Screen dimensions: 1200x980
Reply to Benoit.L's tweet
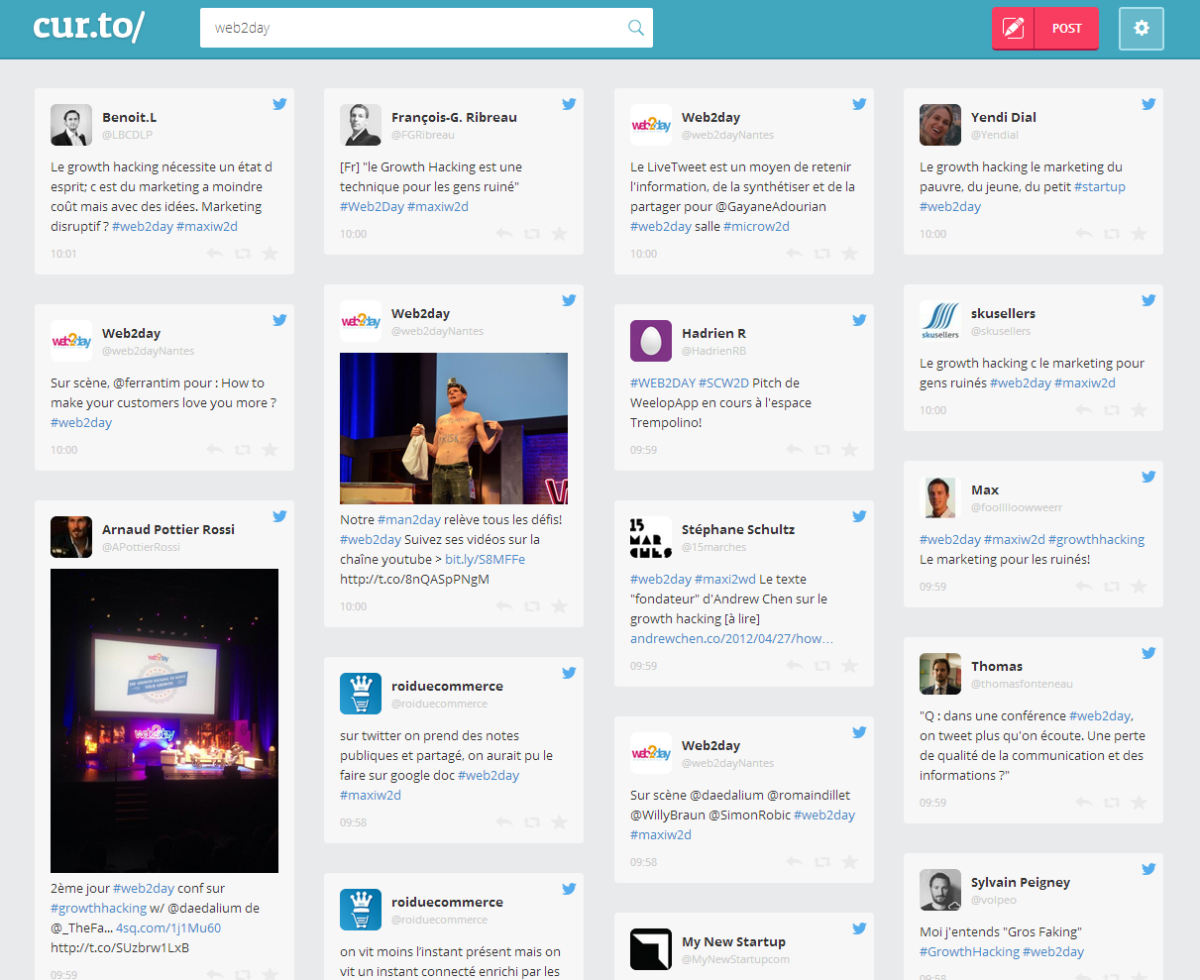point(214,254)
